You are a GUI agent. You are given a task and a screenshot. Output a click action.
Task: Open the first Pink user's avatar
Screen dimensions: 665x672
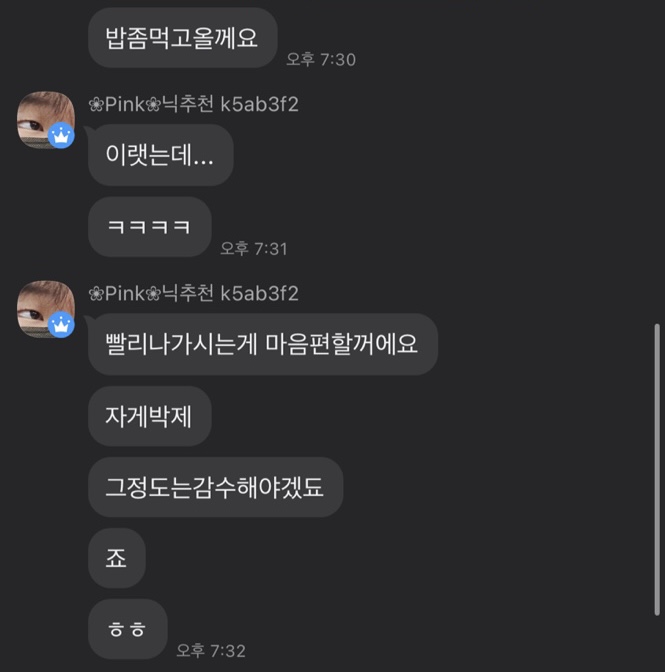pyautogui.click(x=46, y=120)
